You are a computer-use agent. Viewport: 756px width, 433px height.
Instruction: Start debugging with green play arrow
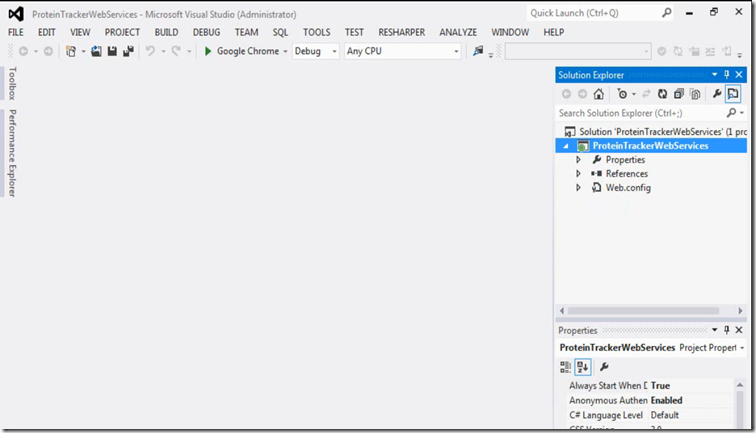[208, 51]
